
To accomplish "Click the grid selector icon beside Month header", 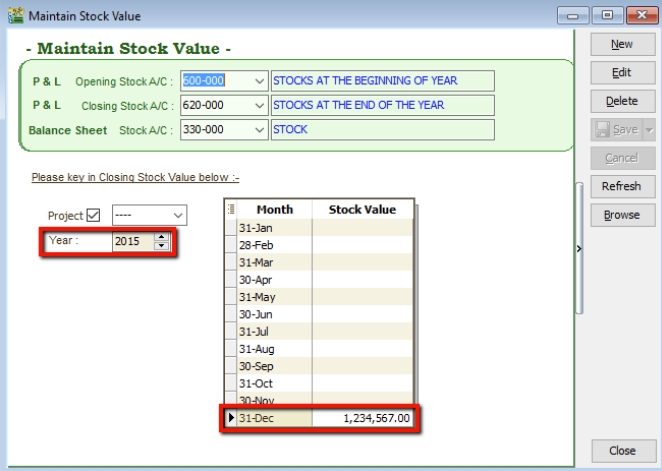I will click(231, 210).
